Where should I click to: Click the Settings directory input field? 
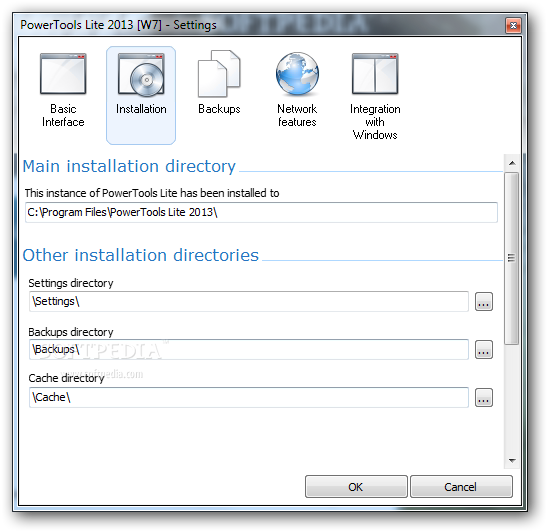[x=249, y=301]
